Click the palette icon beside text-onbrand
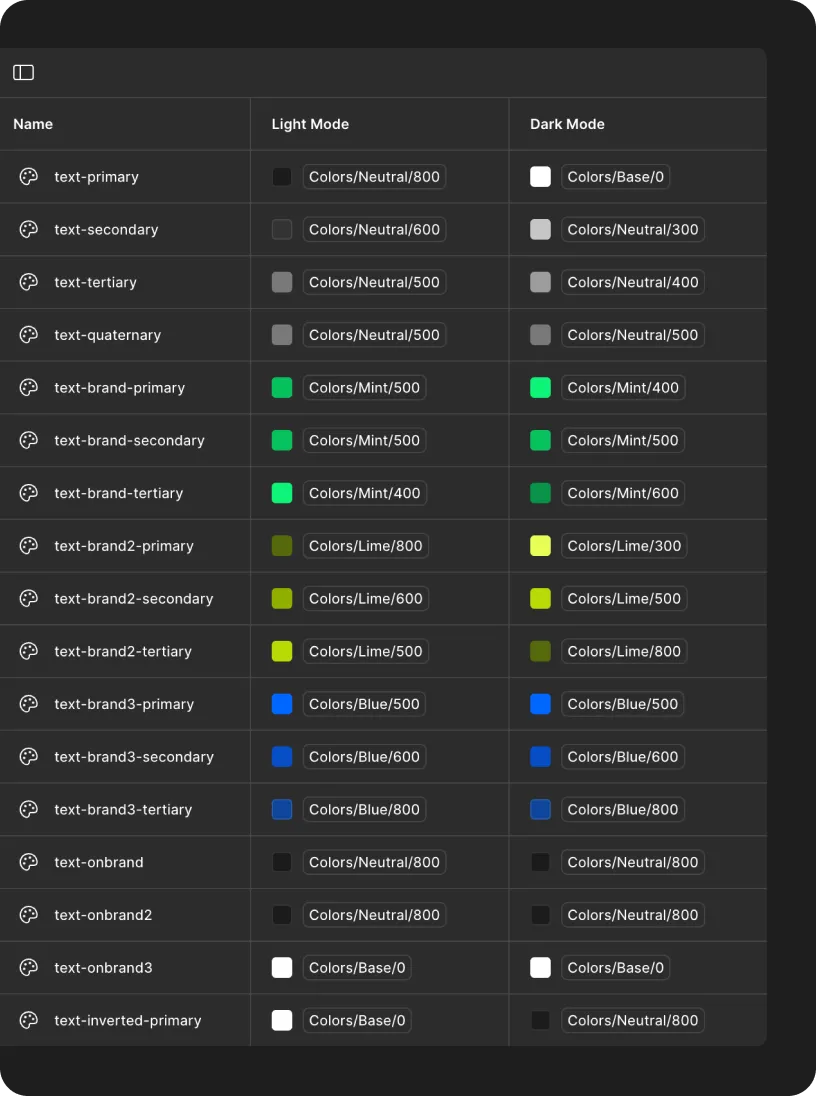The width and height of the screenshot is (816, 1096). 27,861
